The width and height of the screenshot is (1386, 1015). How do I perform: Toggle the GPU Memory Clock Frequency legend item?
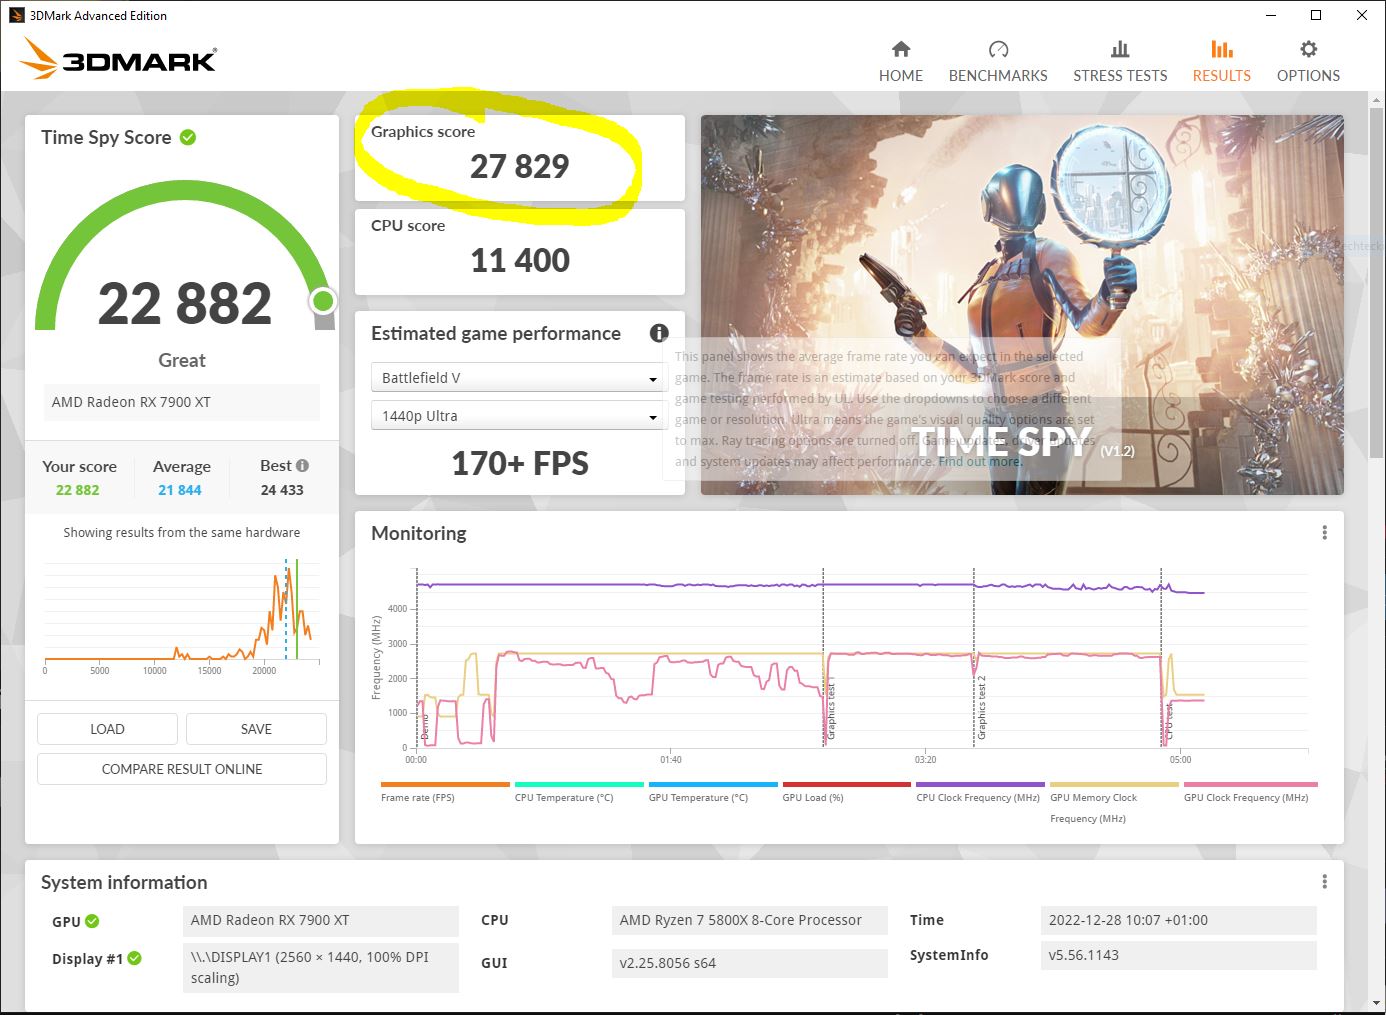click(1114, 803)
